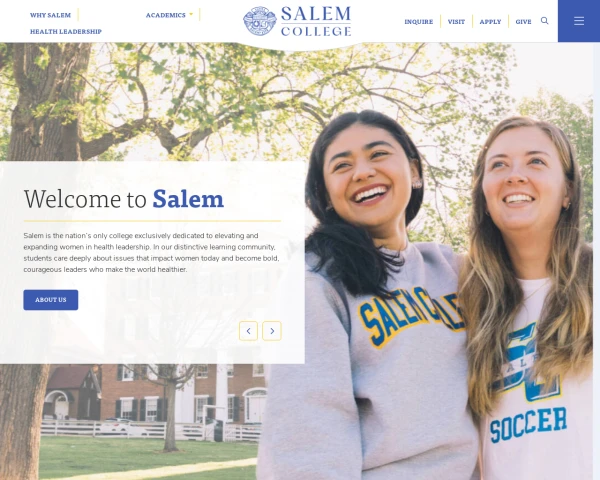Click the Salem College seal logo
This screenshot has height=480, width=600.
259,21
